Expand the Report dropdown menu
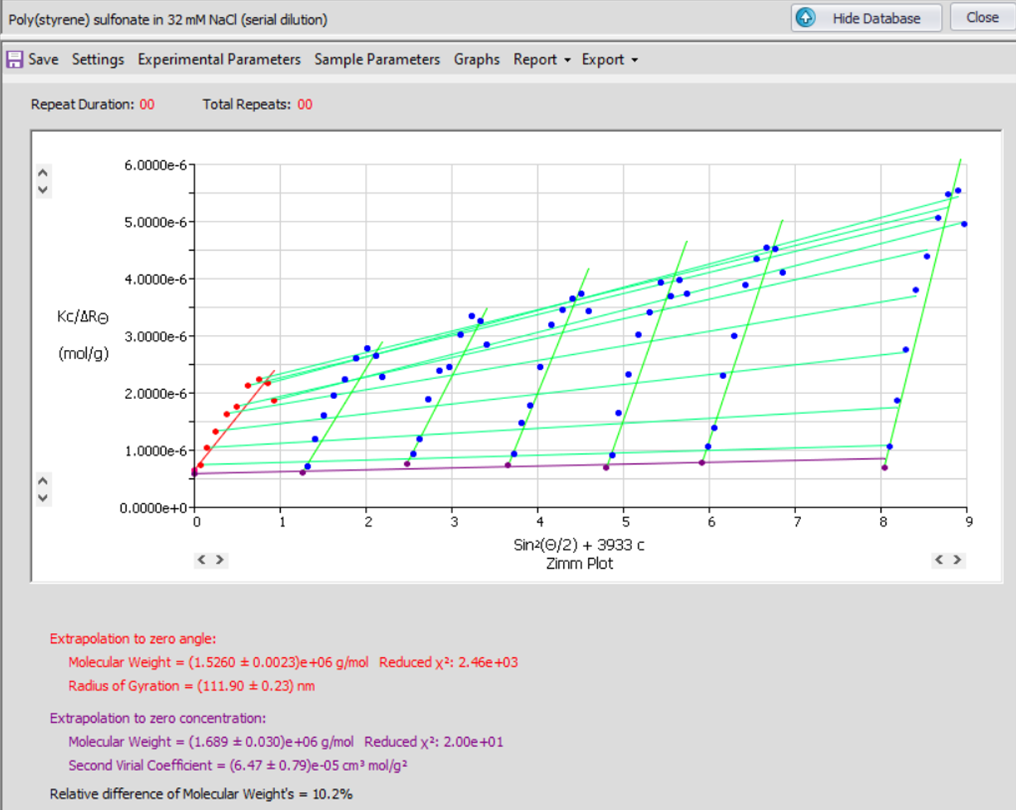 tap(542, 60)
